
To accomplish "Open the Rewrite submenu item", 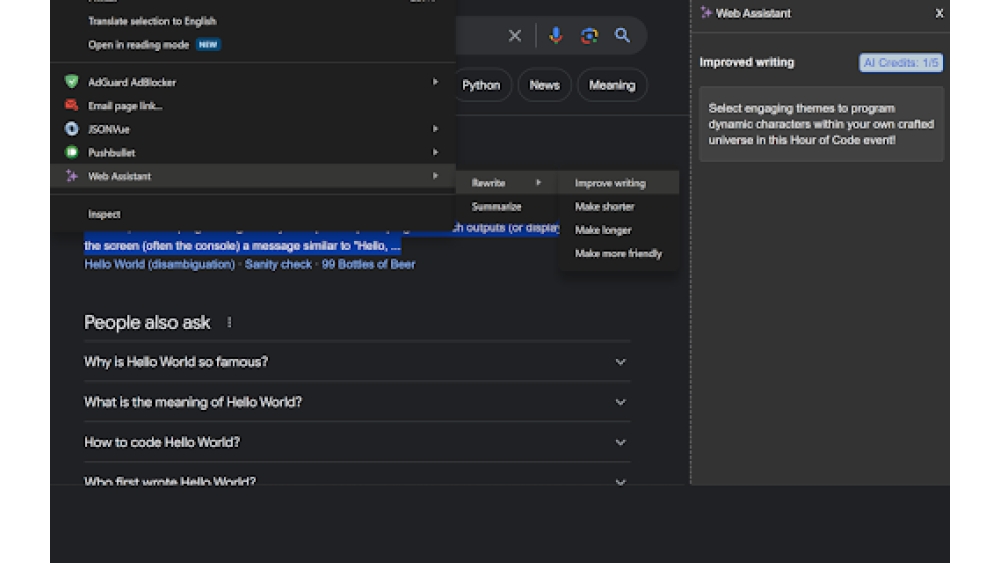I will 507,183.
